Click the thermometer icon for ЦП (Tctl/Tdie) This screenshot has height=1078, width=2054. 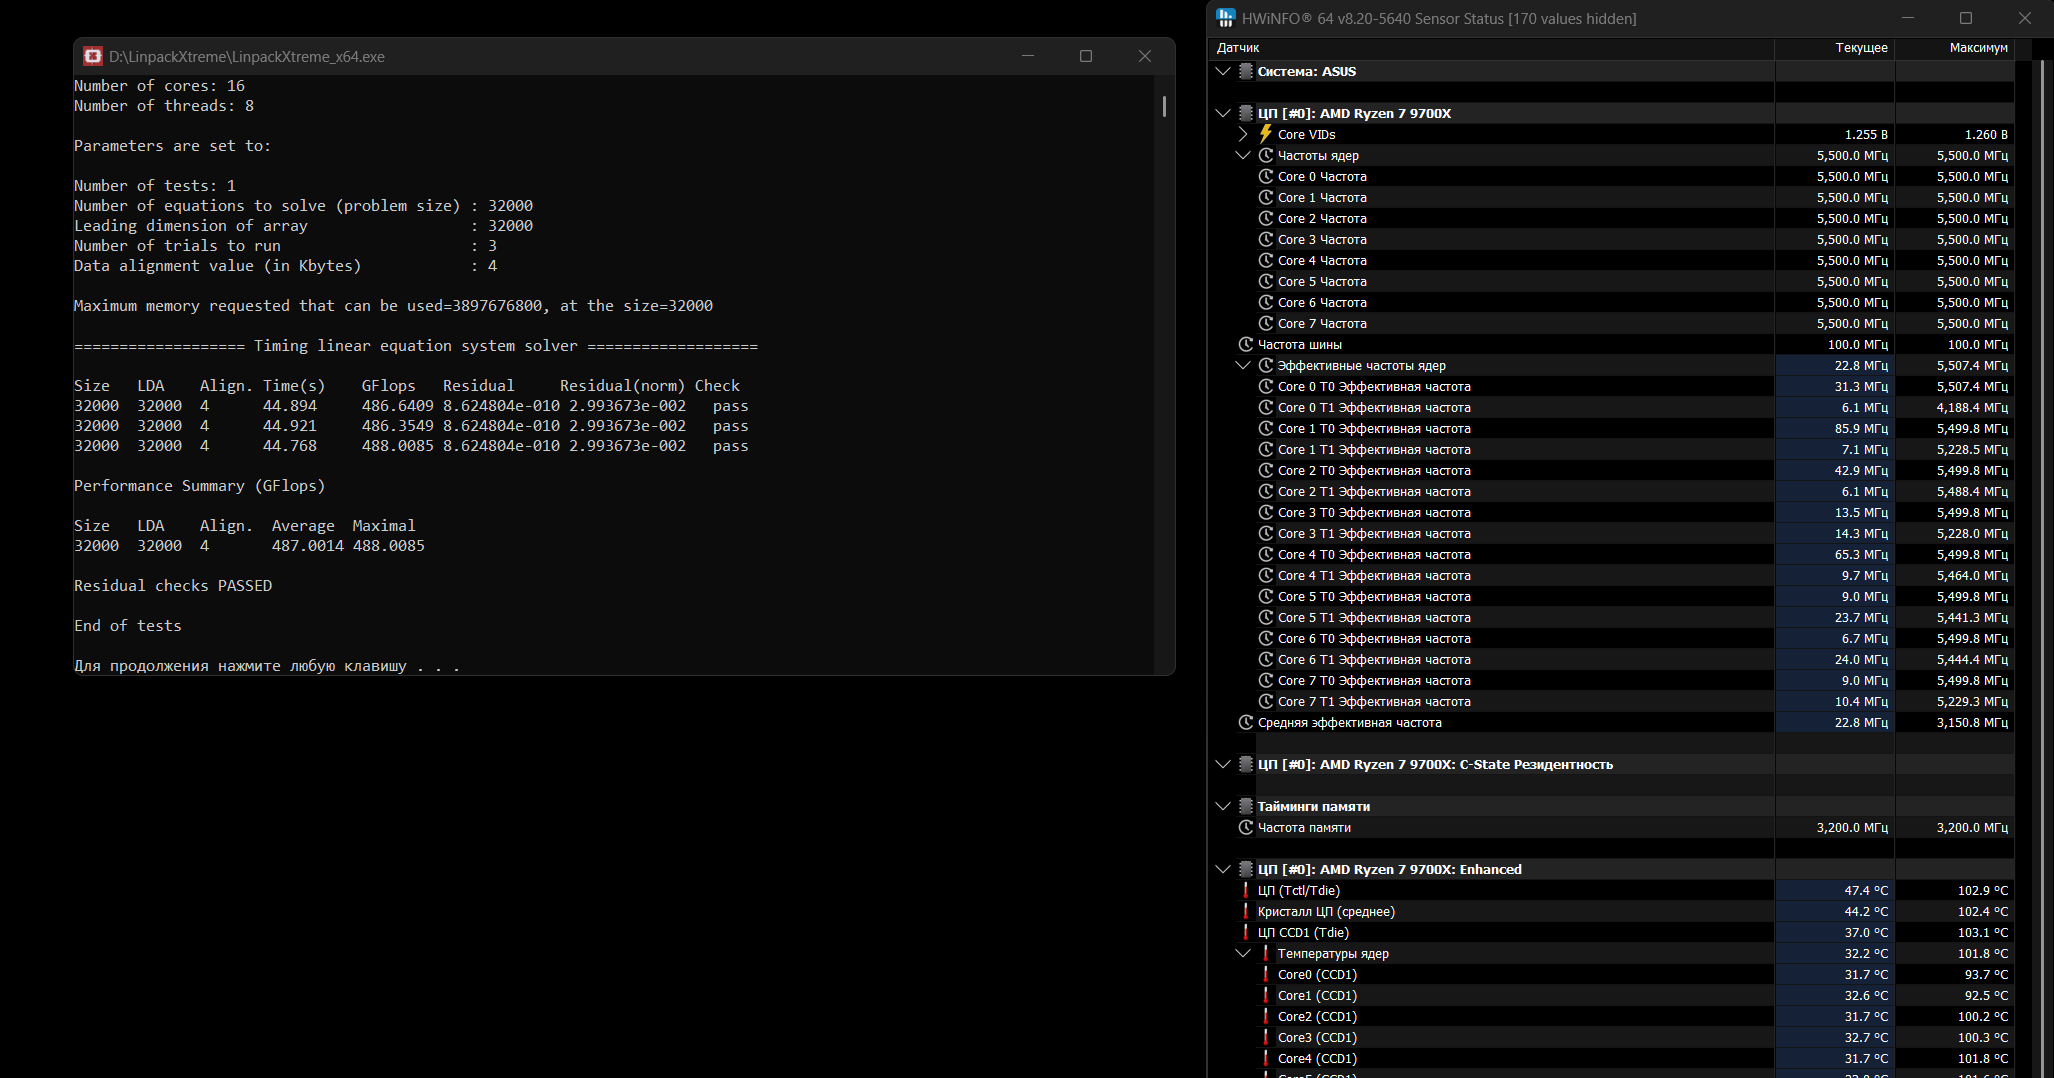(x=1246, y=890)
